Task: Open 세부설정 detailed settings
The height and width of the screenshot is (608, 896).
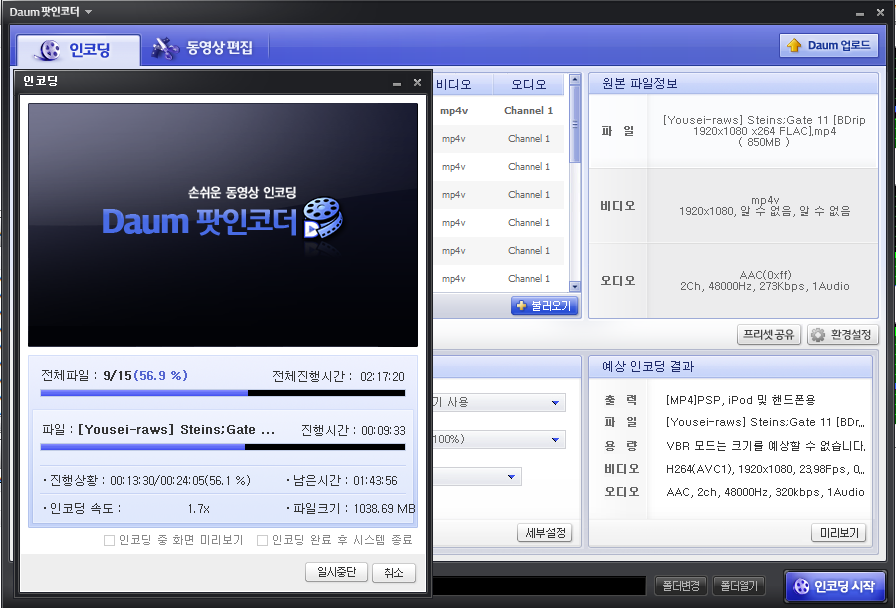Action: [x=545, y=533]
